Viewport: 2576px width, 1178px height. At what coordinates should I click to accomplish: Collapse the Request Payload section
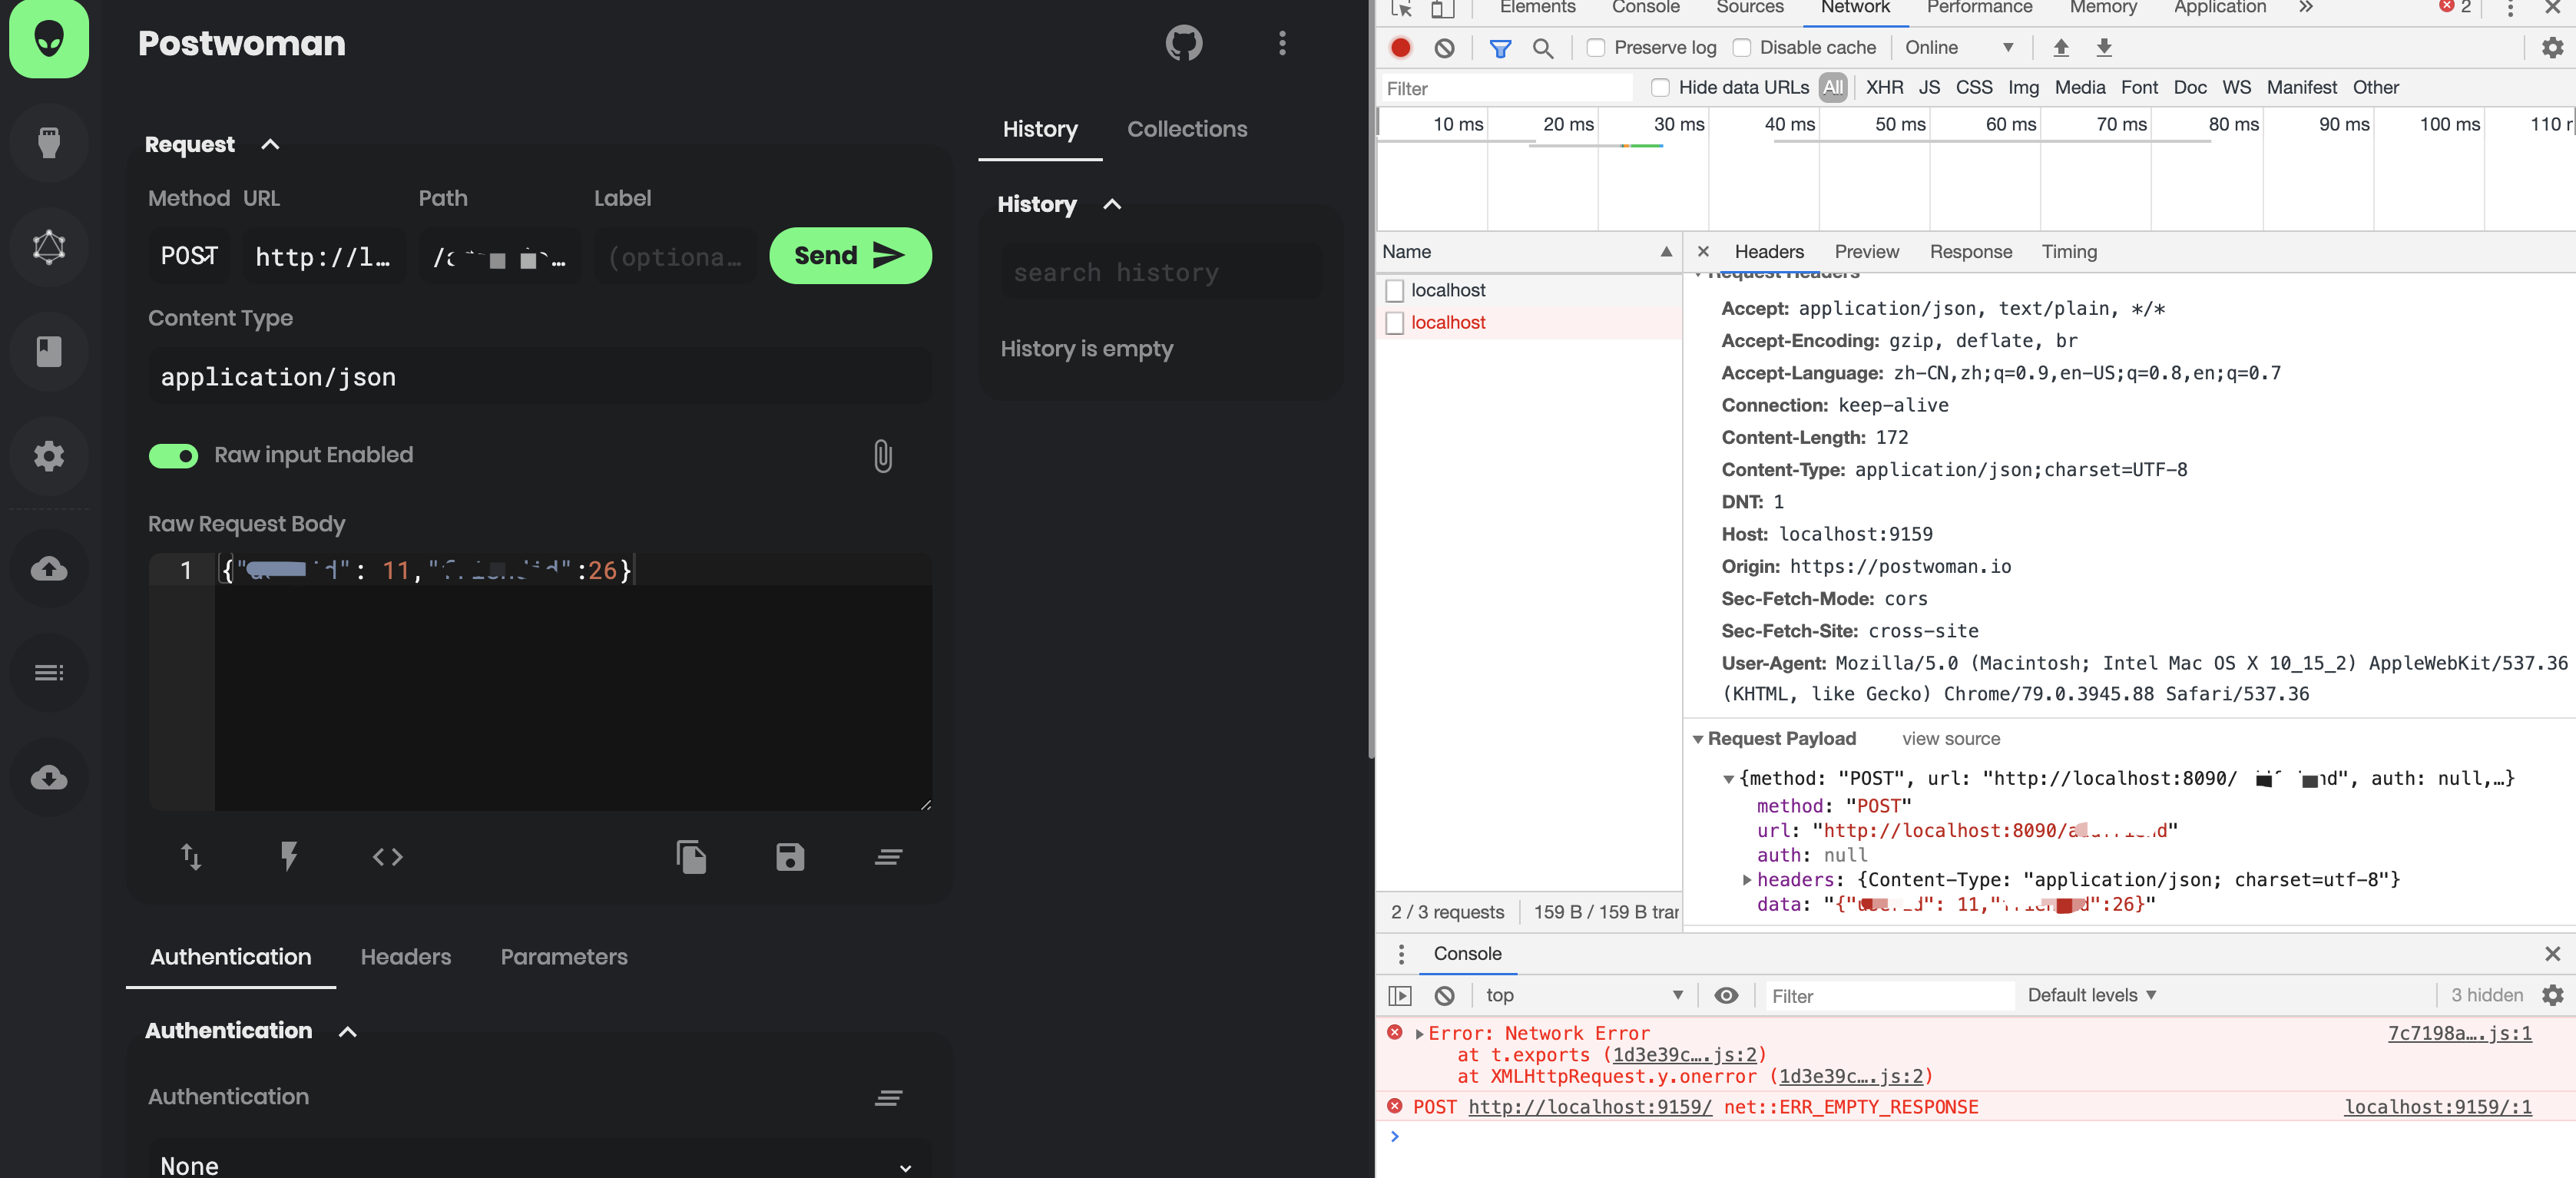(1697, 739)
